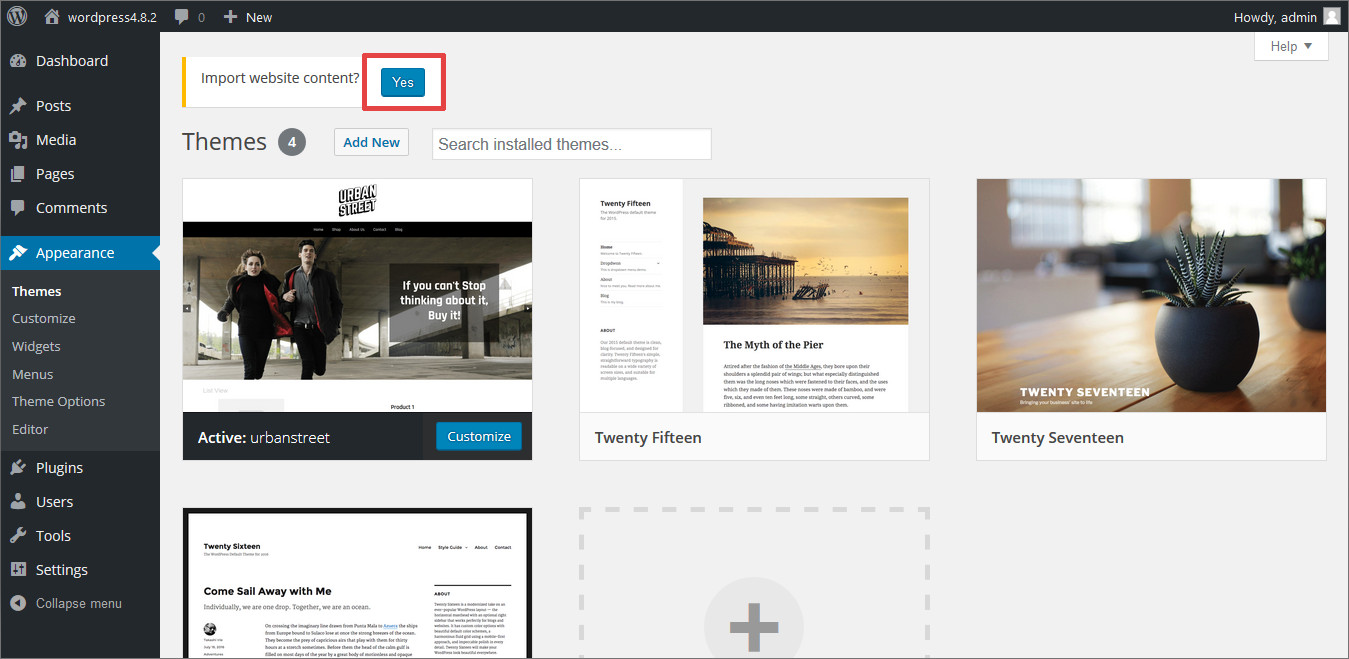
Task: Click the Users person icon
Action: (x=18, y=502)
